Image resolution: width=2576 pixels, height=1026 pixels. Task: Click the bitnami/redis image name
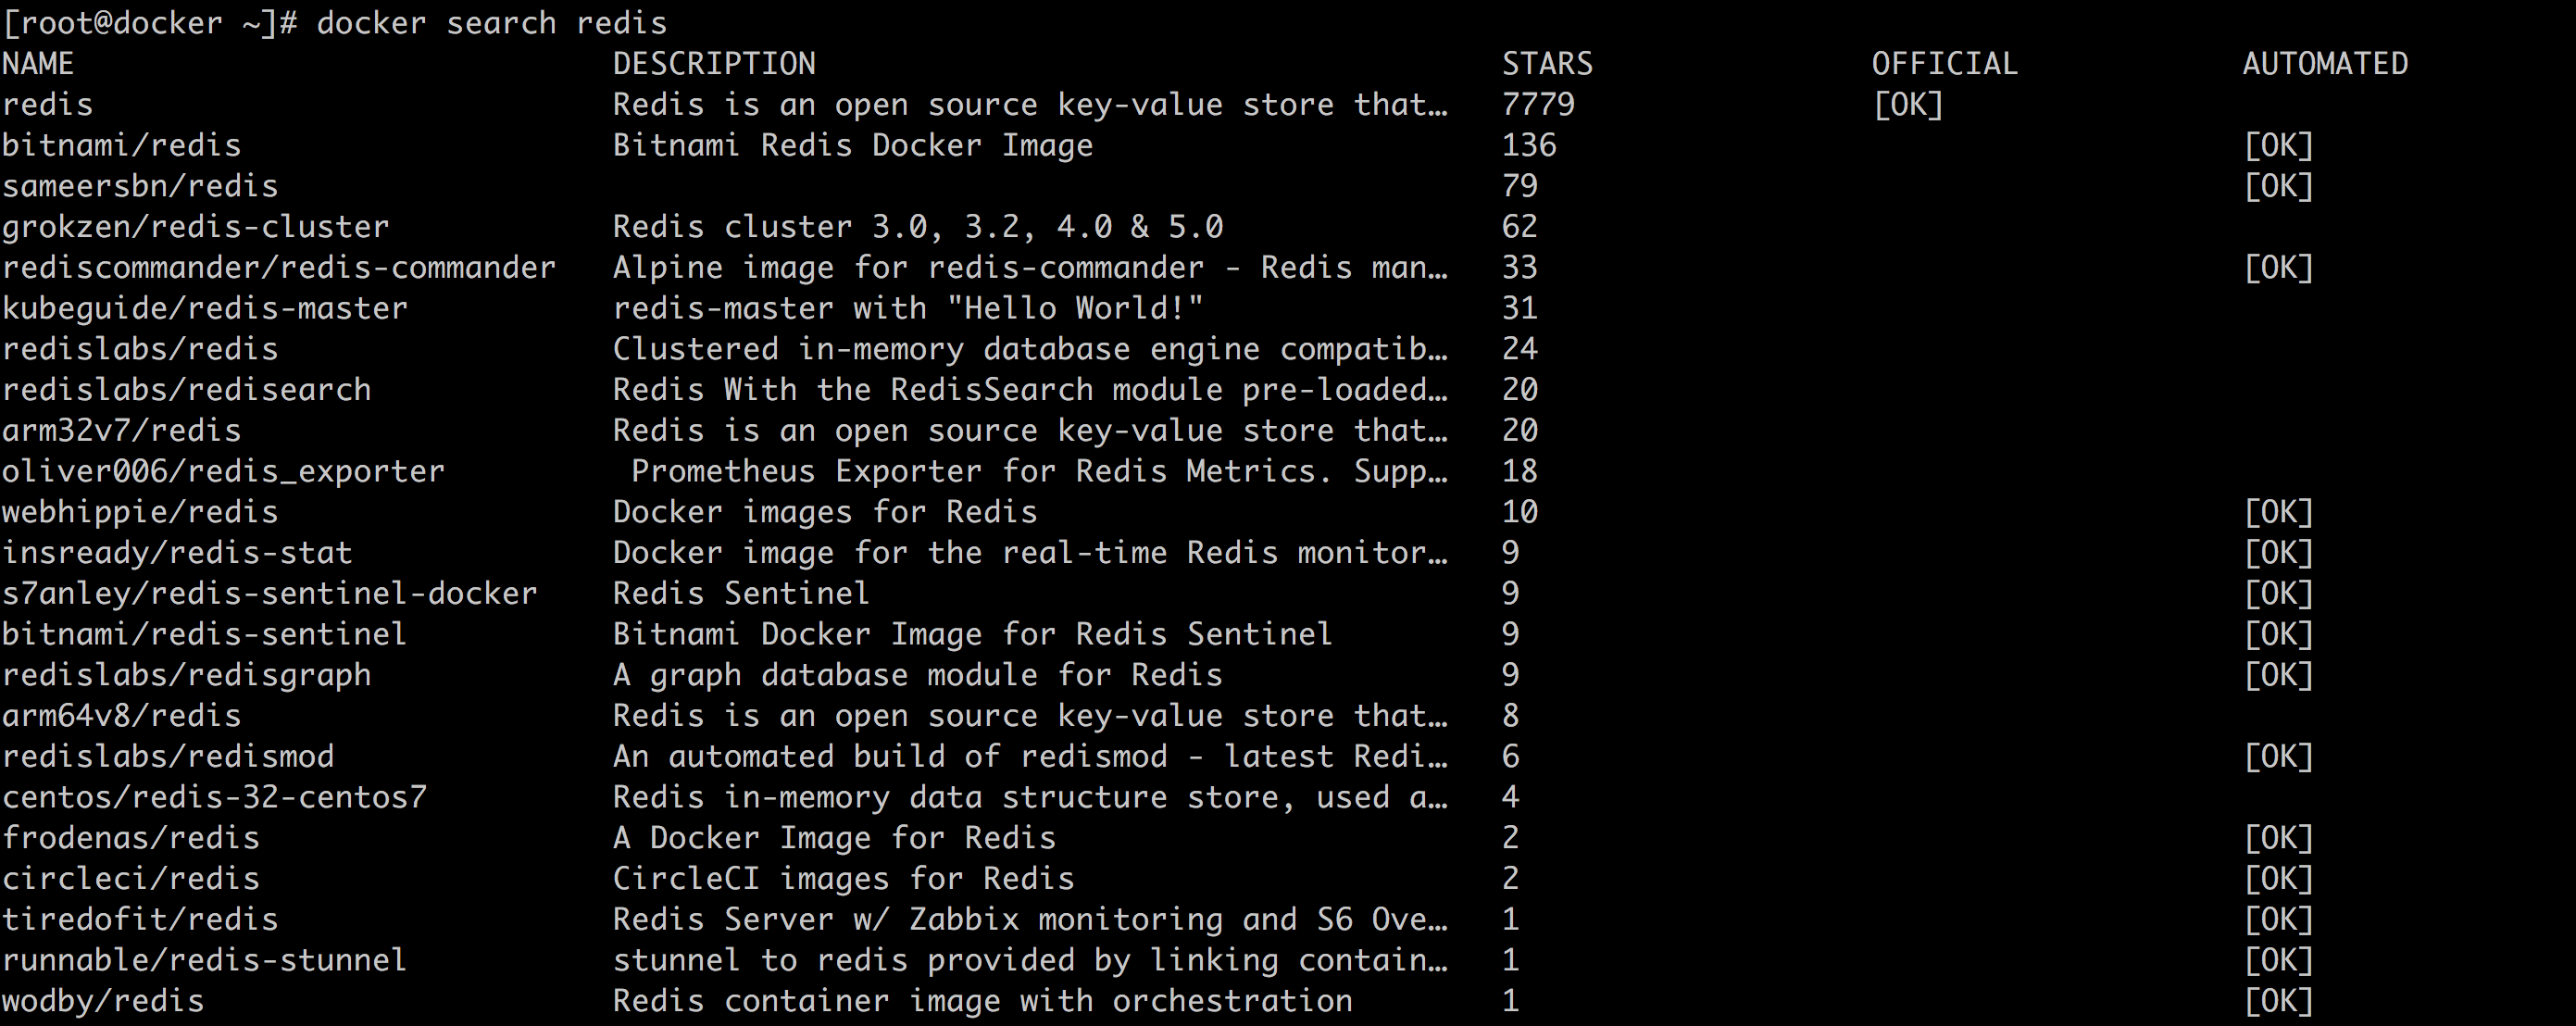pos(121,146)
